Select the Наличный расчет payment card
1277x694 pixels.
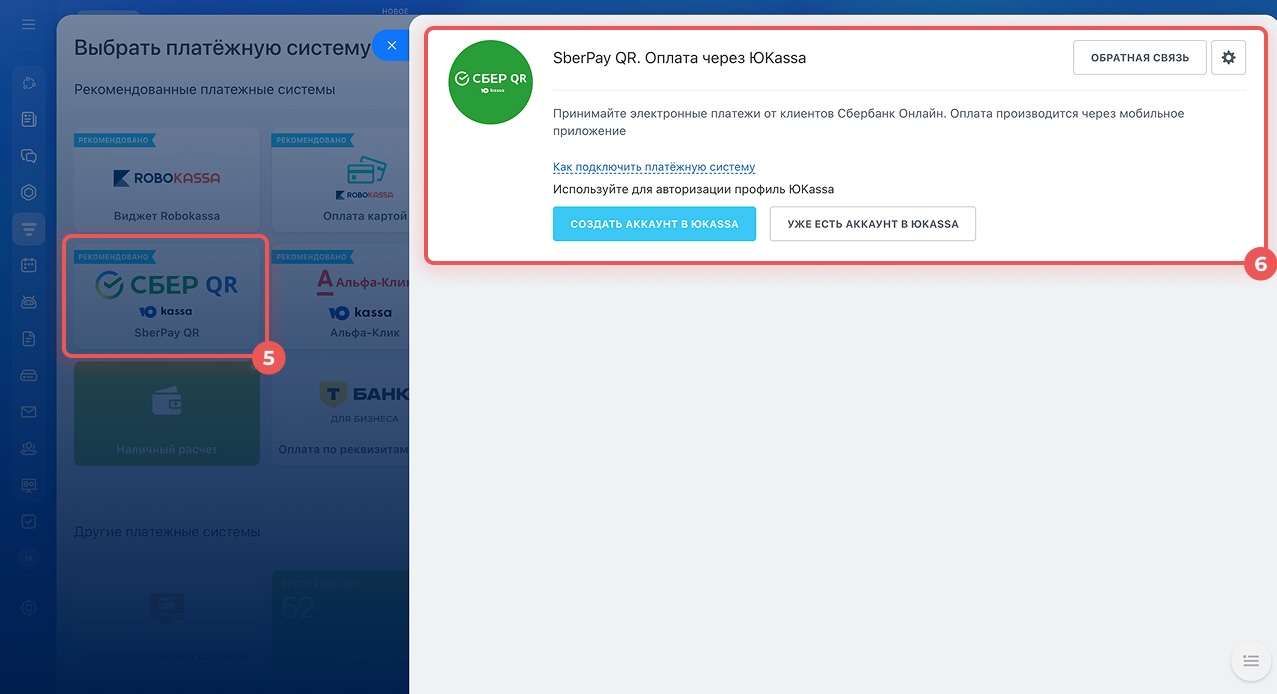166,413
